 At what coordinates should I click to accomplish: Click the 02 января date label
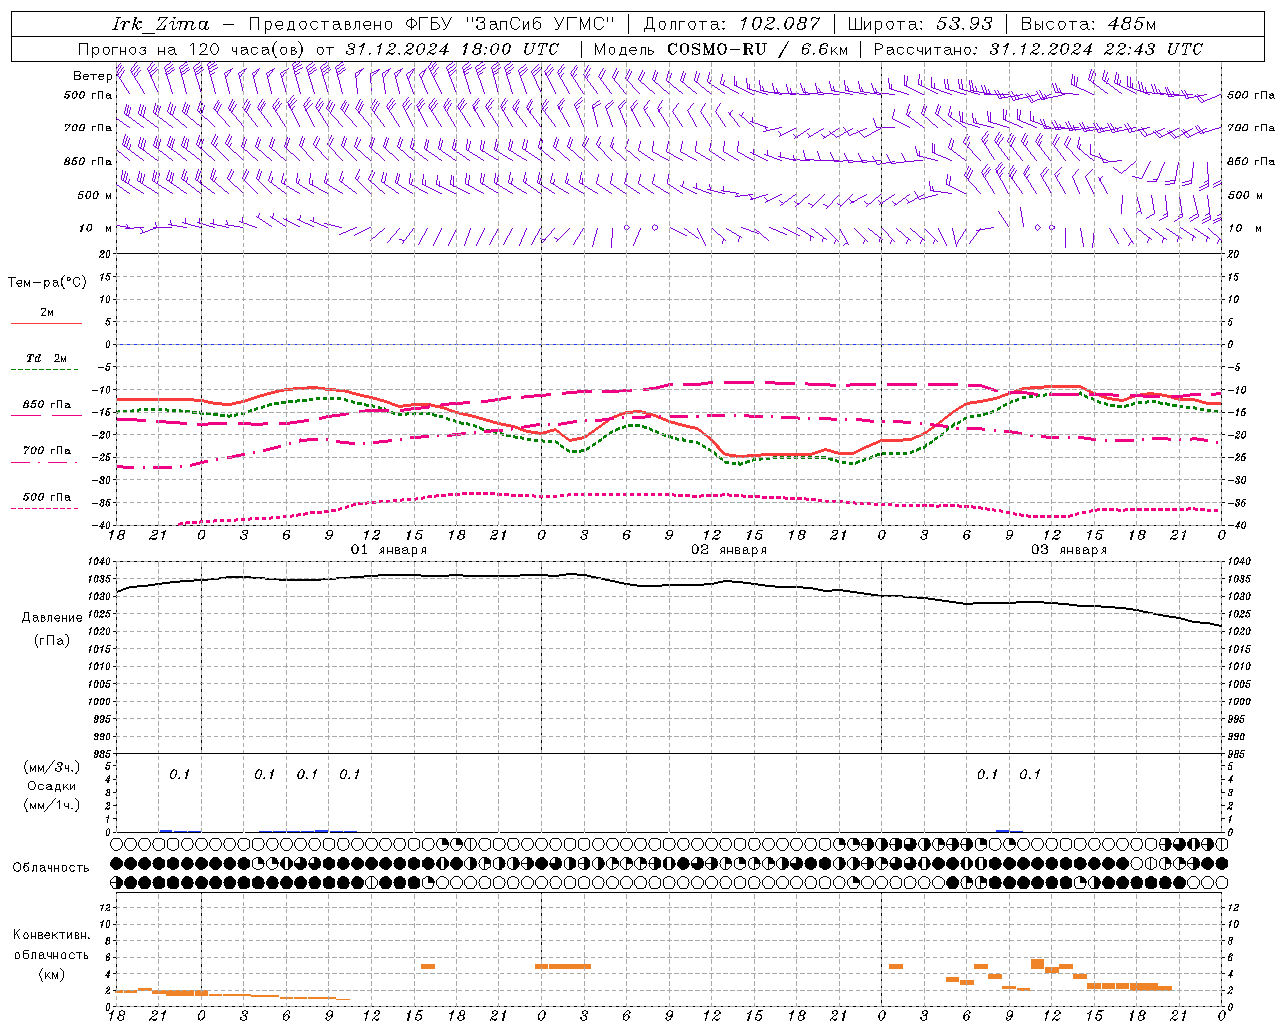(729, 550)
